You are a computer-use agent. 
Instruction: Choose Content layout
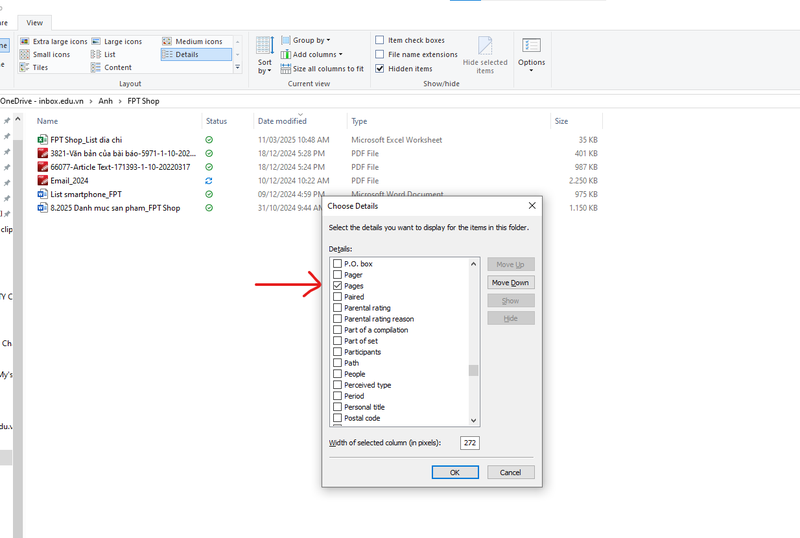(111, 67)
